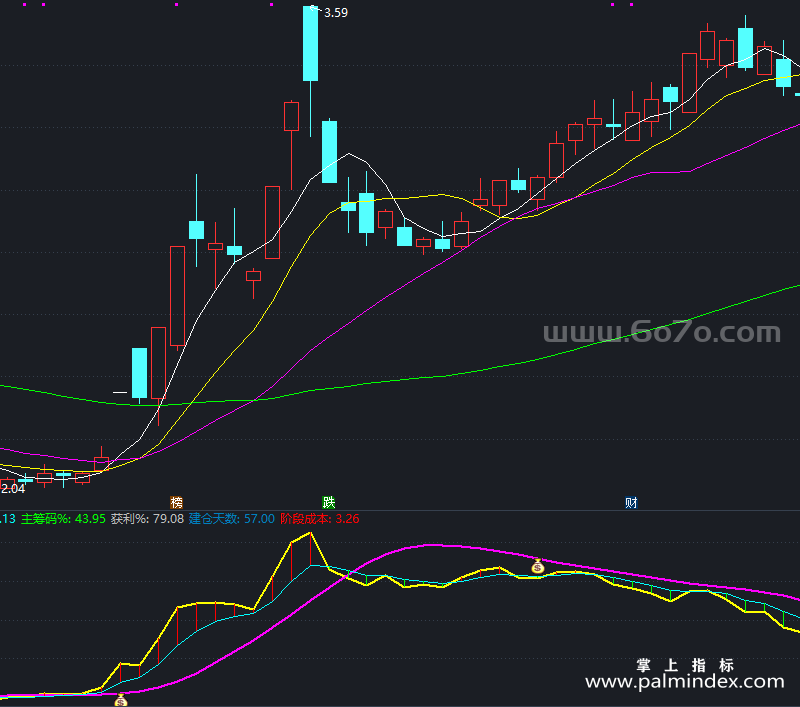The image size is (800, 707).
Task: Click the money bag icon at the indicator pane's bottom edge
Action: tap(120, 700)
